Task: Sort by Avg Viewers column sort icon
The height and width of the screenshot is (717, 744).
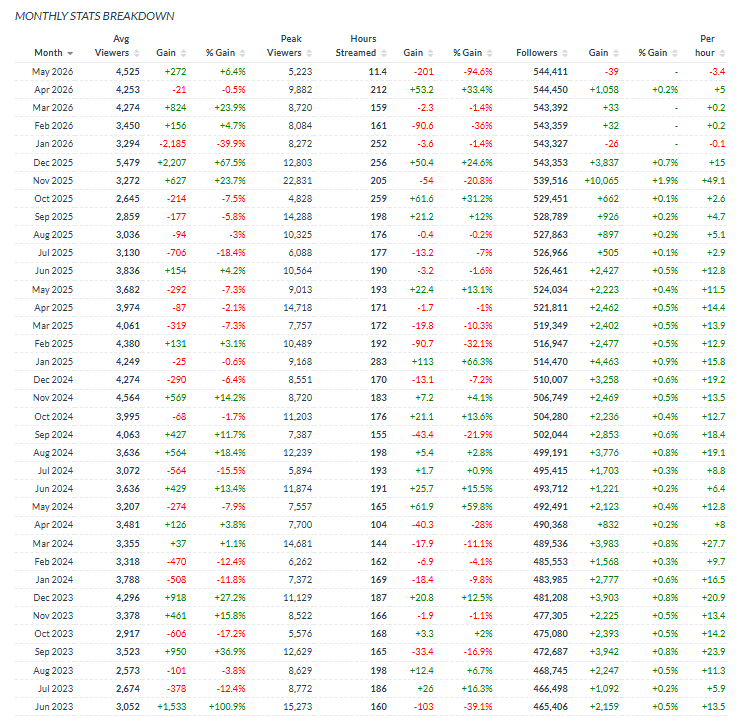Action: click(x=137, y=53)
